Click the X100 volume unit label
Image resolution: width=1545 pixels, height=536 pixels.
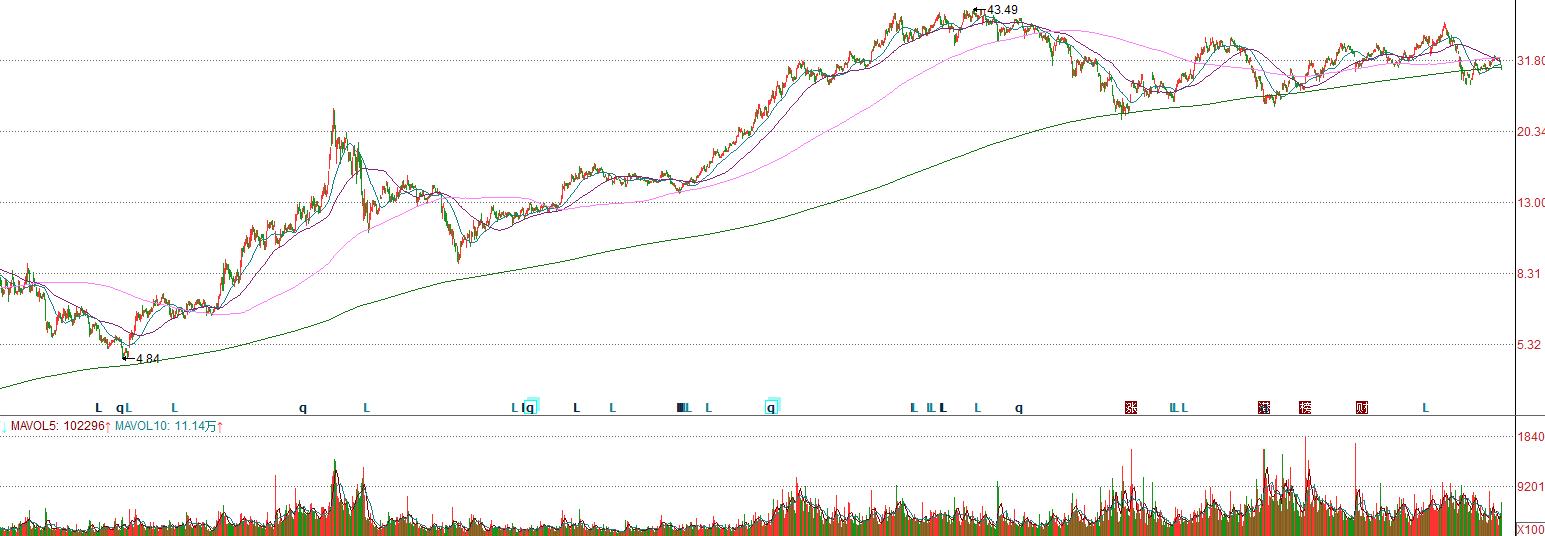coord(1530,529)
